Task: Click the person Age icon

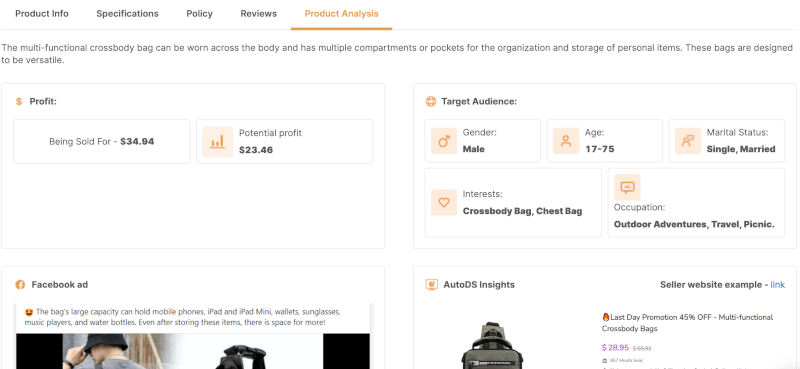Action: coord(566,141)
